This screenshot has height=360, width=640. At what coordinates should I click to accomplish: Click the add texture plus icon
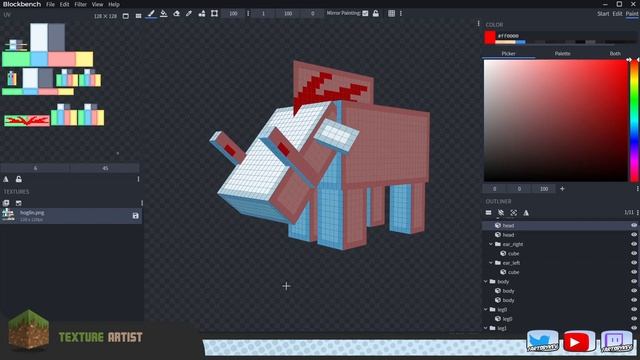pos(6,203)
